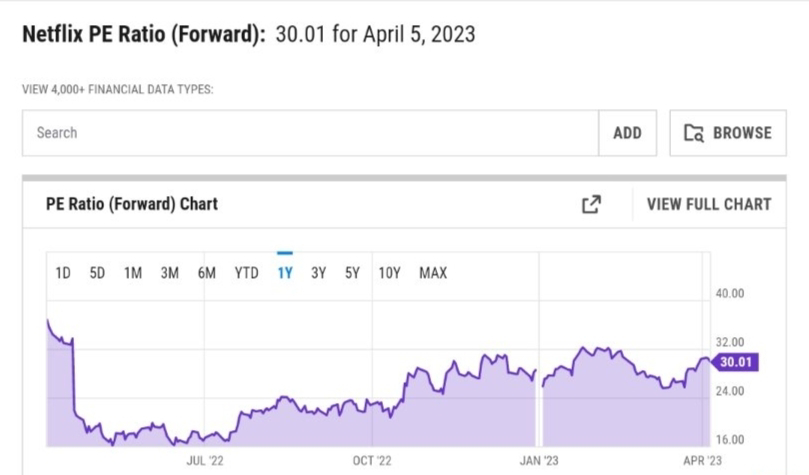This screenshot has width=809, height=475.
Task: Open chart in new window icon
Action: point(591,204)
